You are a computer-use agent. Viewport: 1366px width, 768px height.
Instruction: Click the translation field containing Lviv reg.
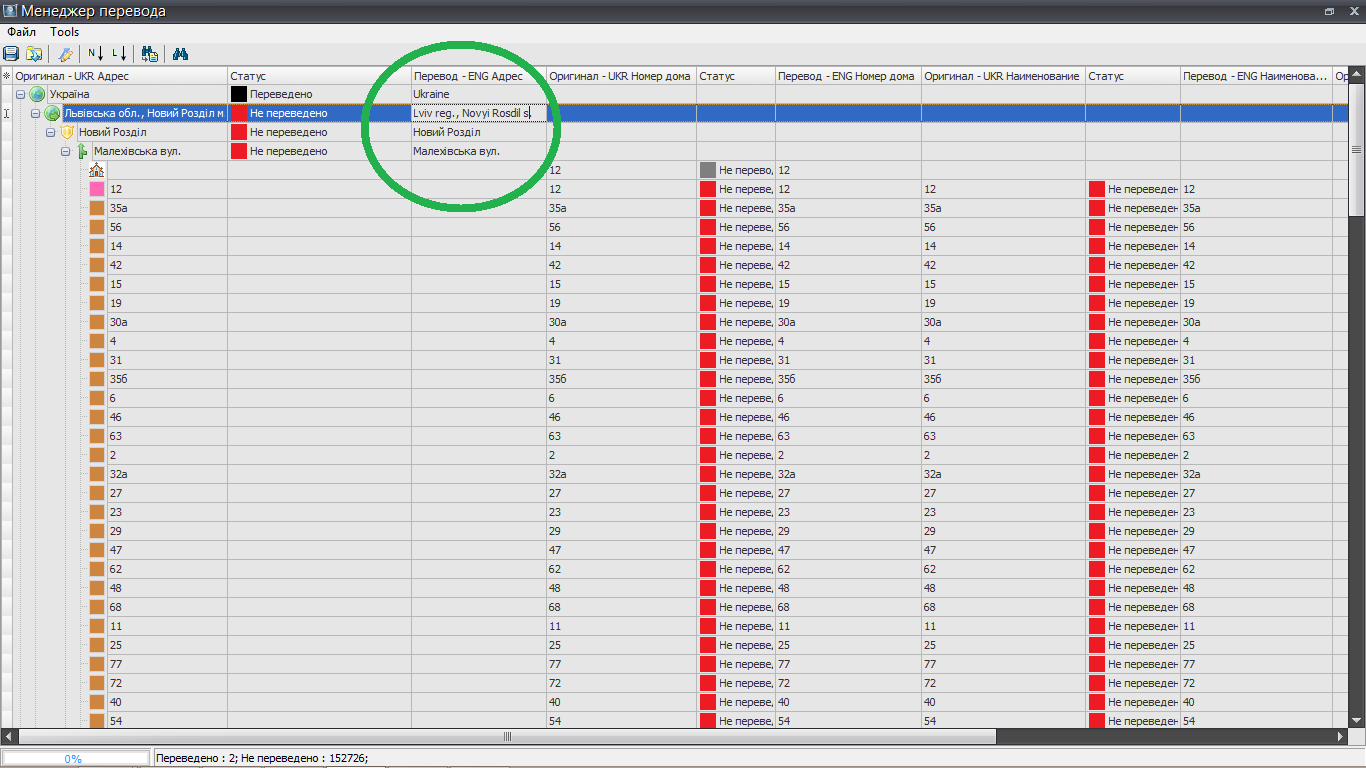pyautogui.click(x=478, y=113)
